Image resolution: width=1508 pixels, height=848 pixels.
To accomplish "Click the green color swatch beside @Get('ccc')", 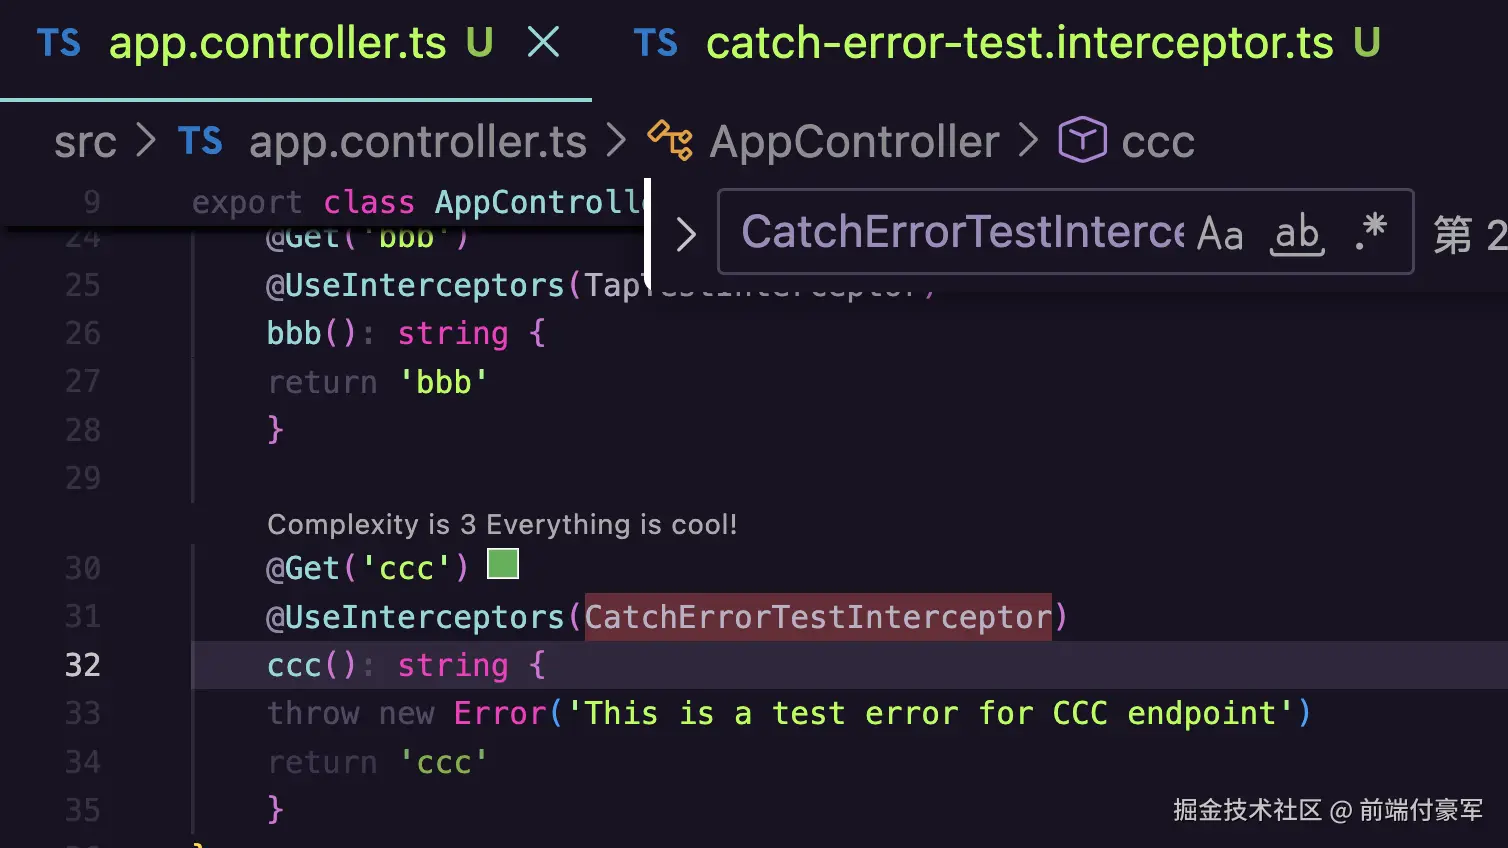I will tap(503, 564).
